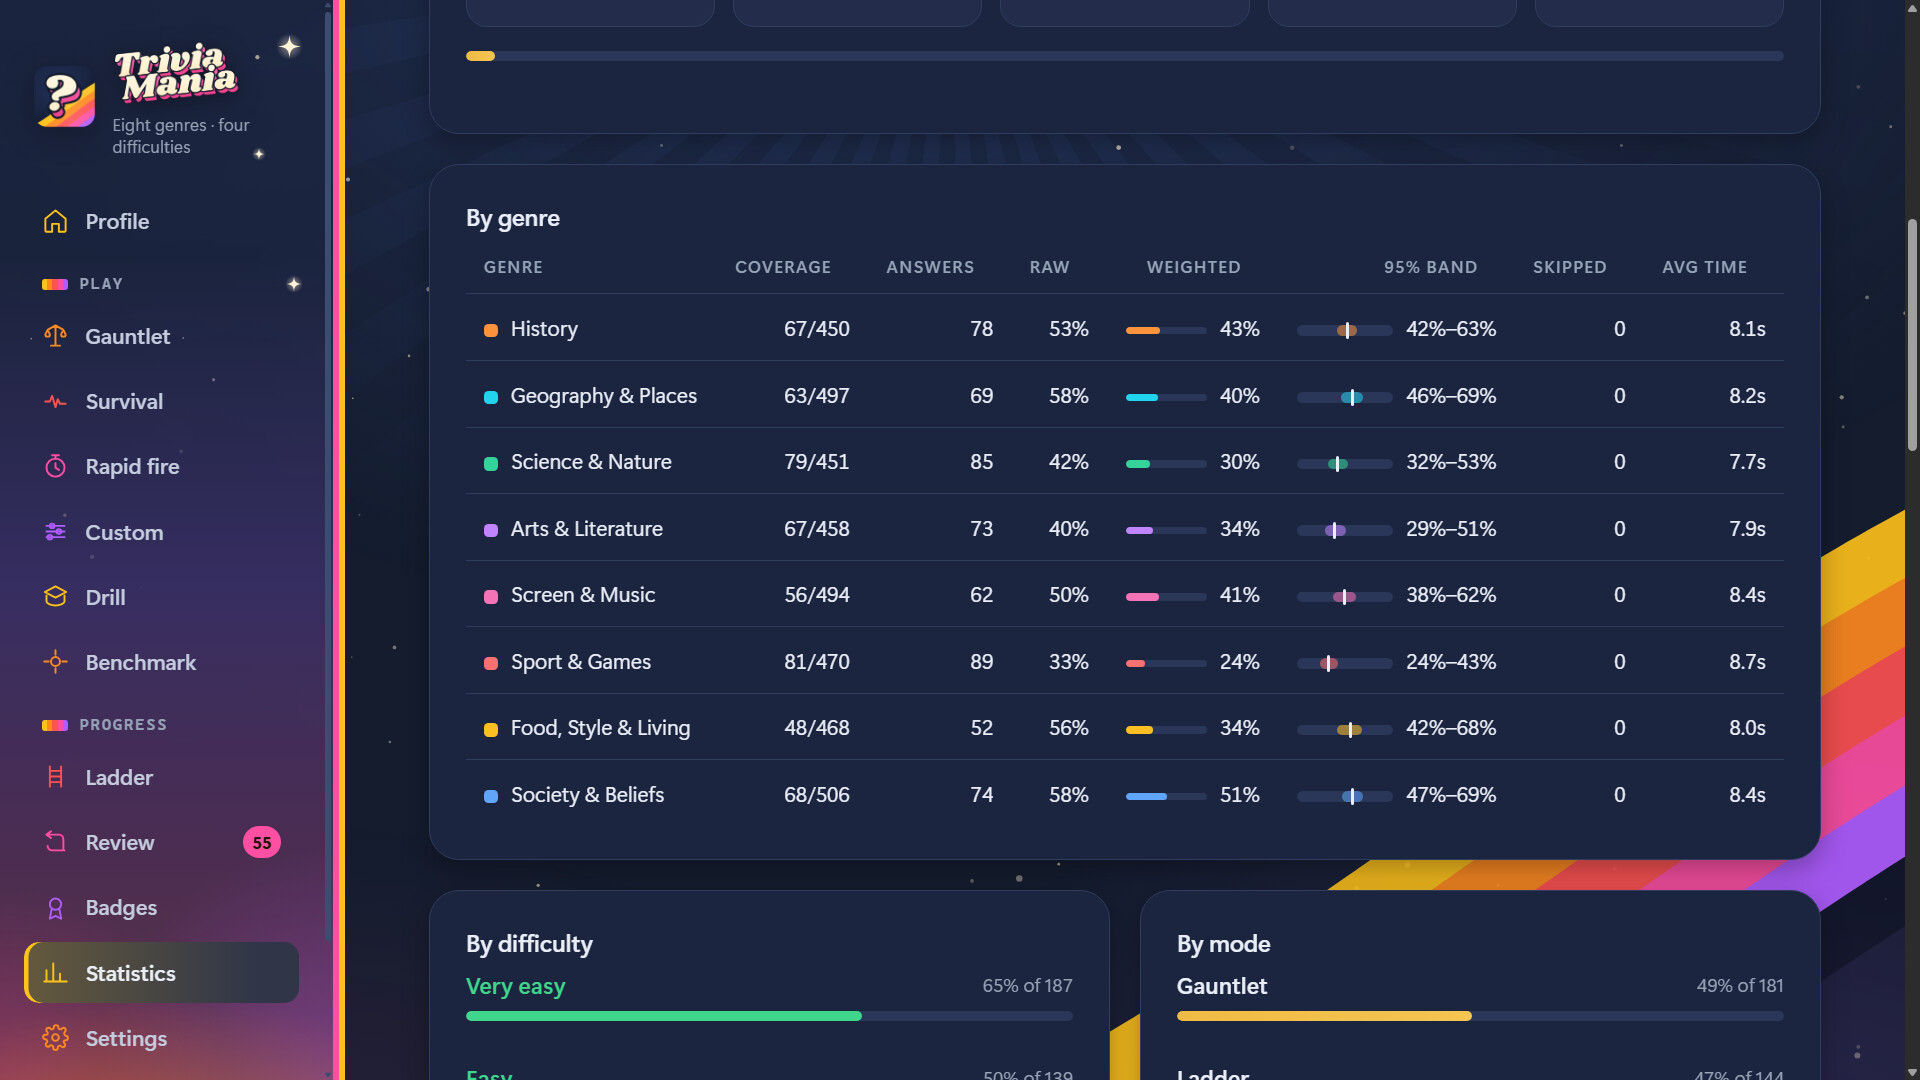
Task: Click Society & Beliefs 95% band indicator
Action: (x=1344, y=796)
